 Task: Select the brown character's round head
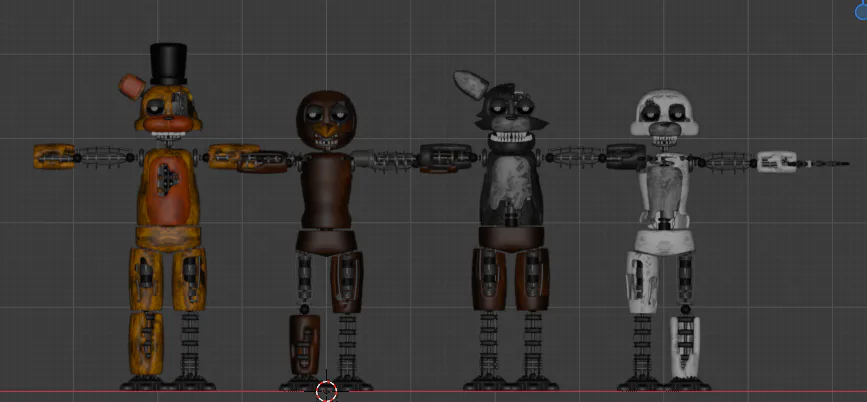pyautogui.click(x=326, y=121)
